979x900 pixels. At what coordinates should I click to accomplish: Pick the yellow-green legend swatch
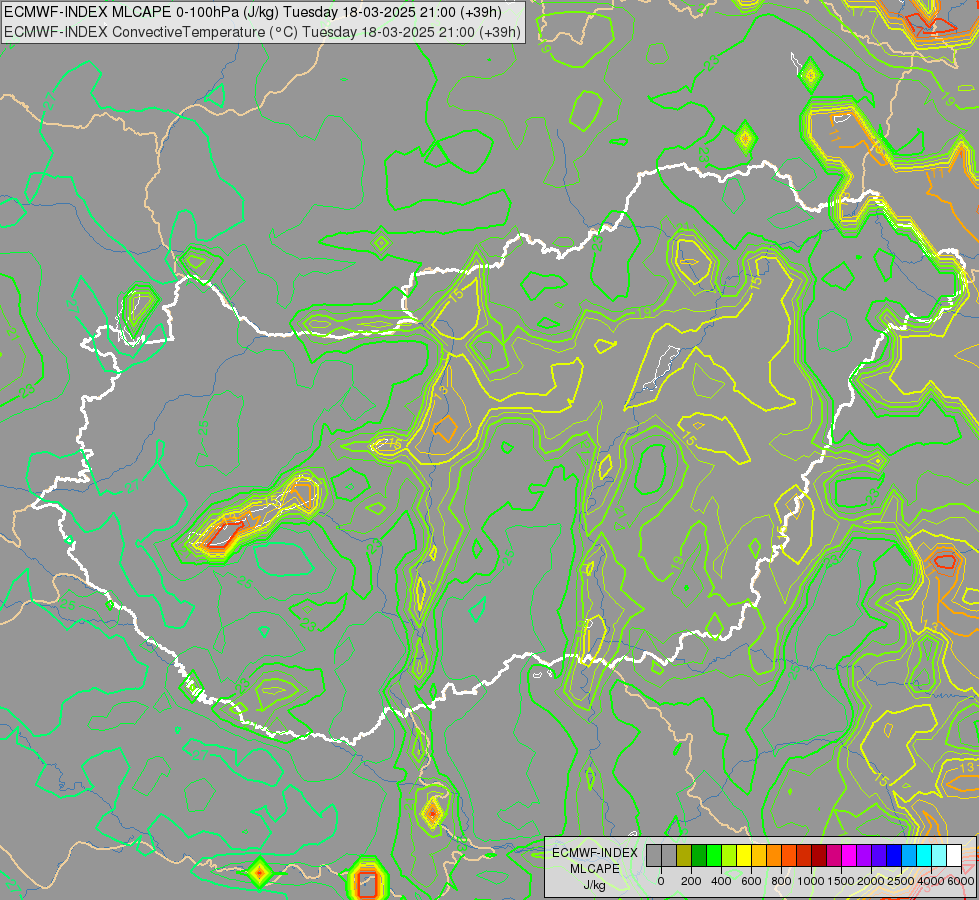tap(729, 856)
